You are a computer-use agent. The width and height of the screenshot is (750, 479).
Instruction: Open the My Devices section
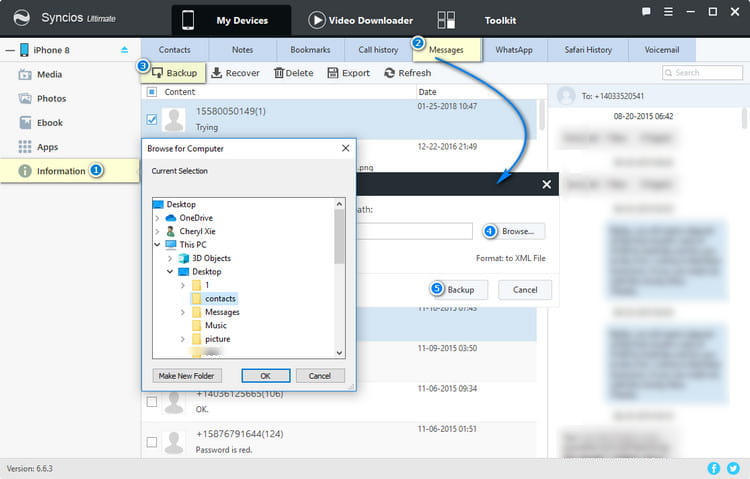[x=231, y=20]
